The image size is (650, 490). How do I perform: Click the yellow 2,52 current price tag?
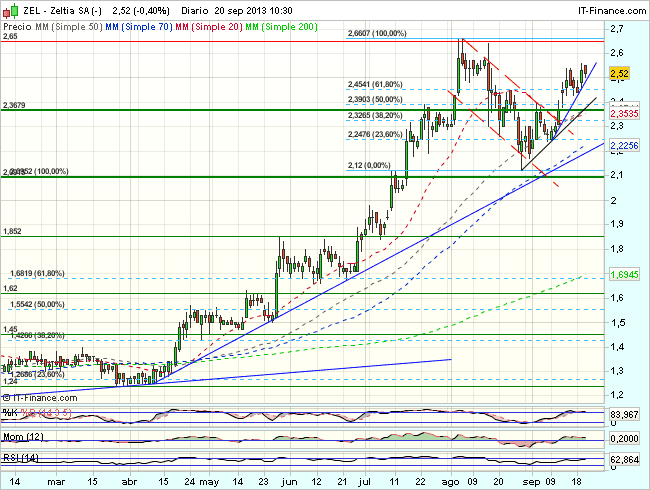pyautogui.click(x=619, y=74)
